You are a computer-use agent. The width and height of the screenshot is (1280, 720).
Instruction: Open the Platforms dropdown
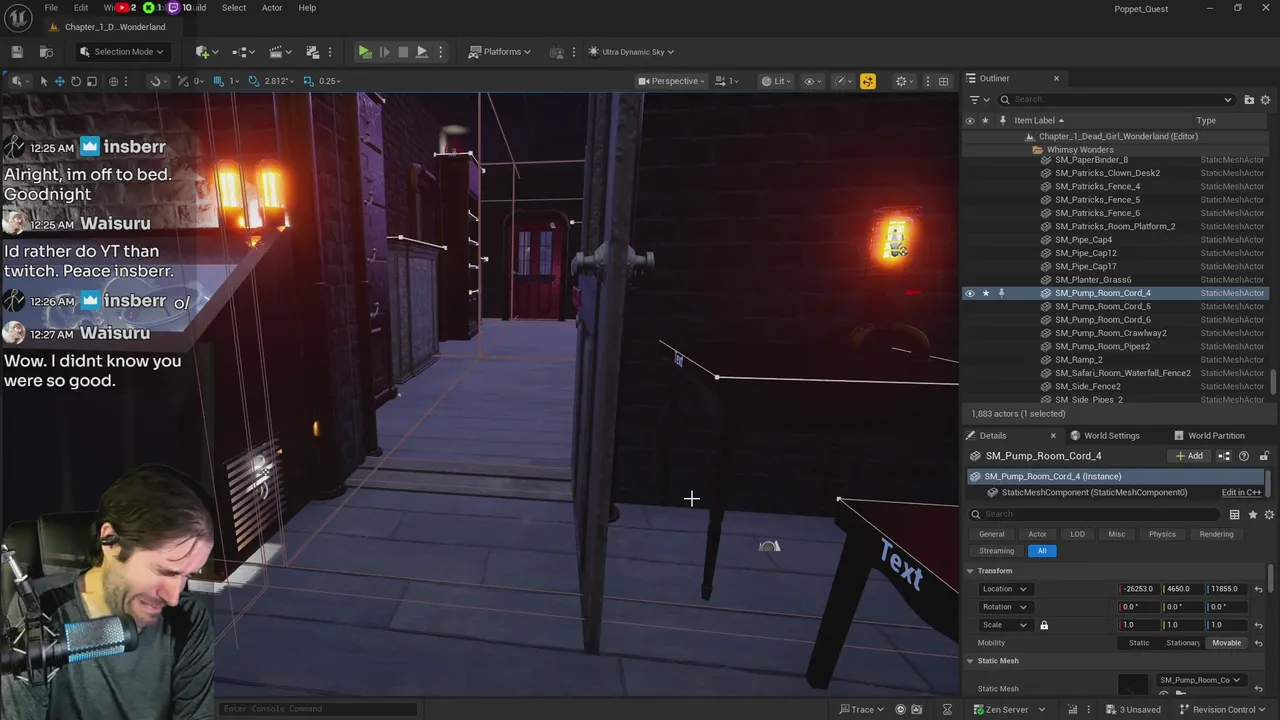499,52
